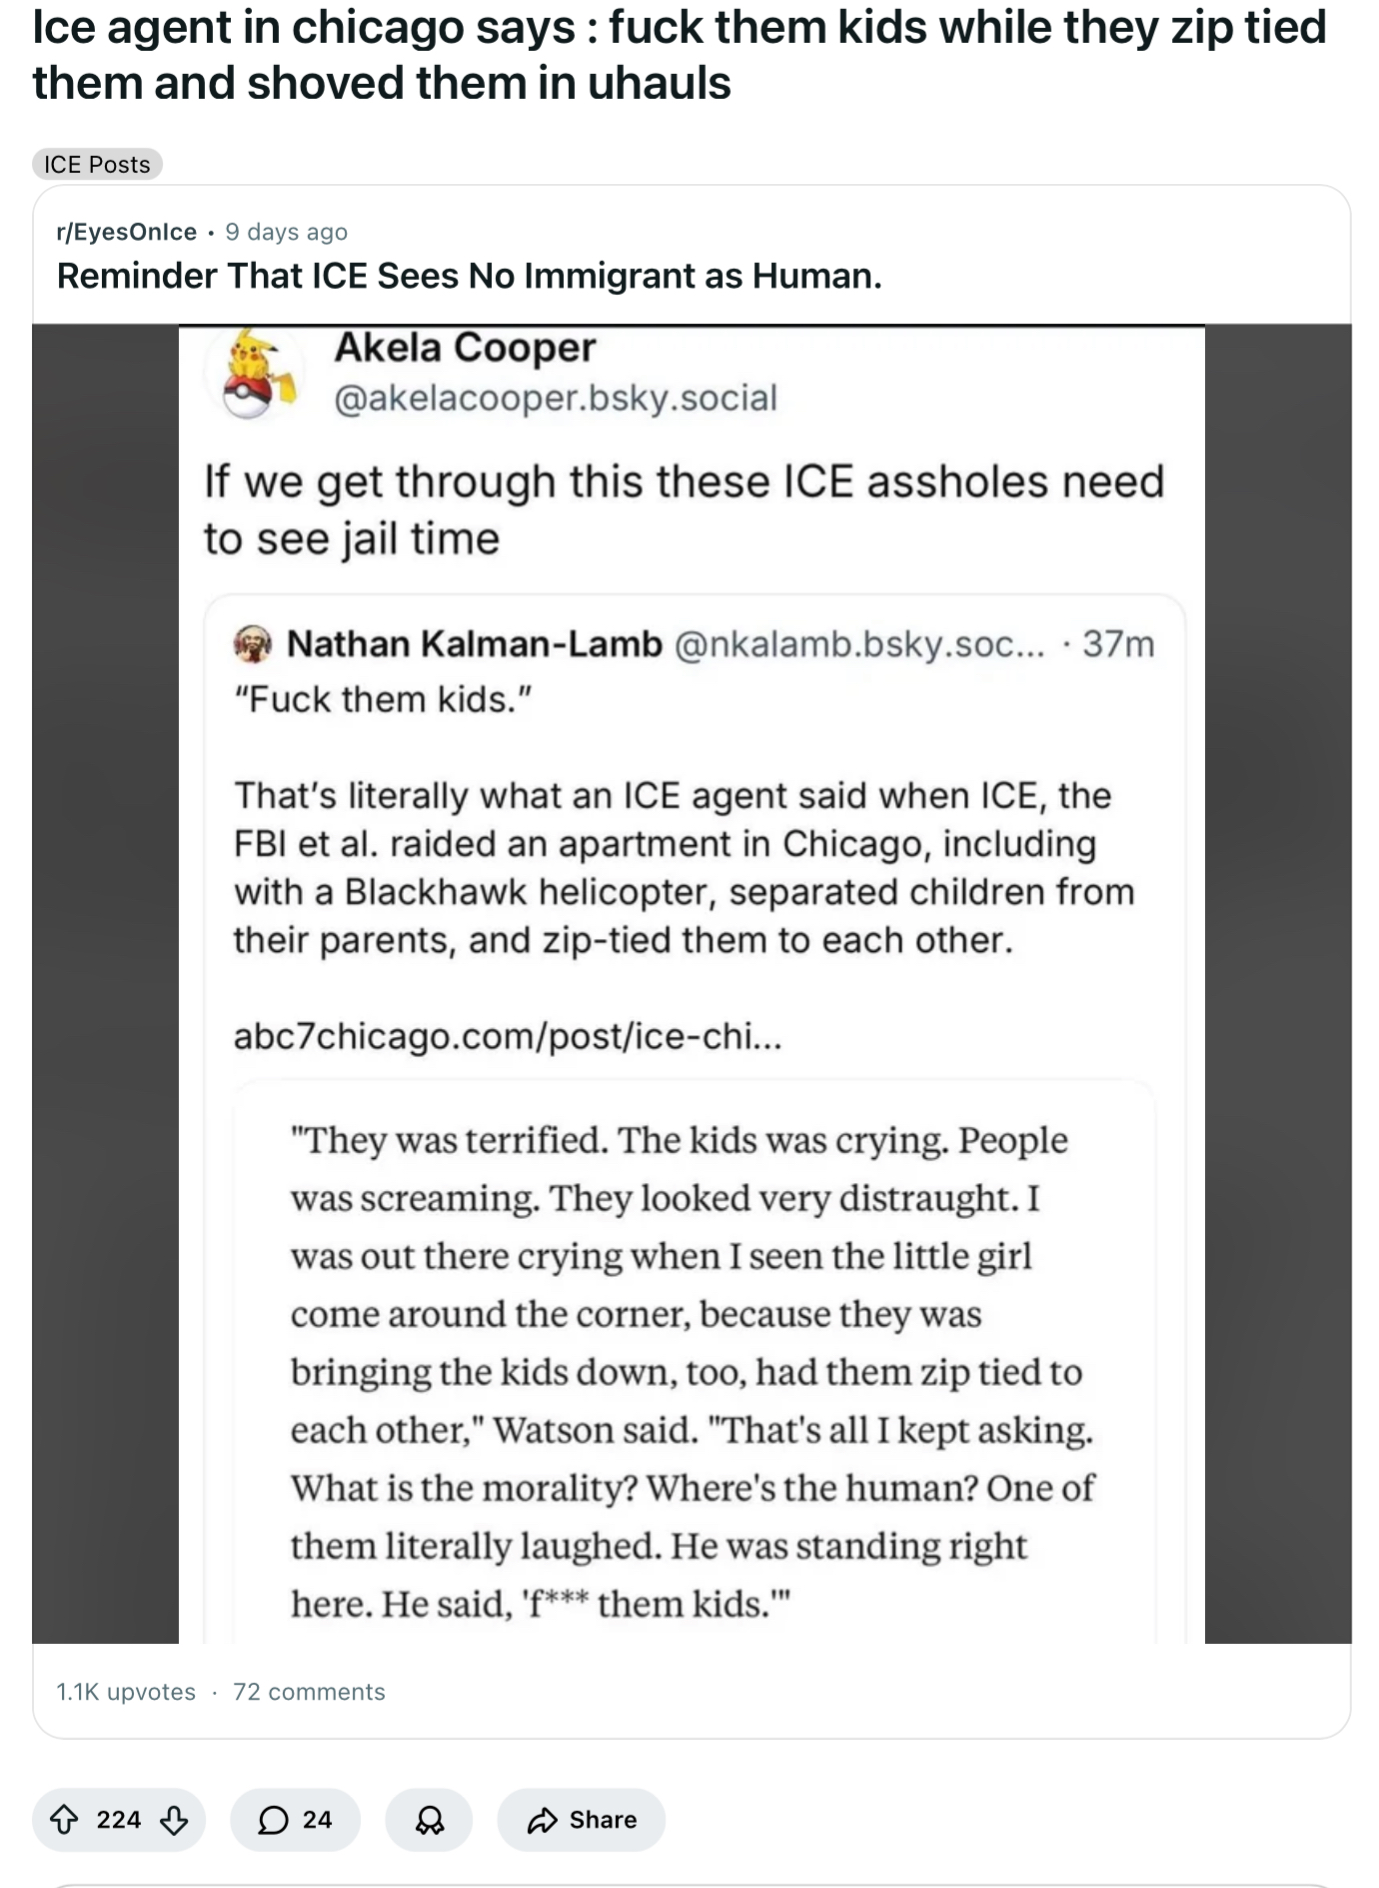Click the main post title text

679,54
